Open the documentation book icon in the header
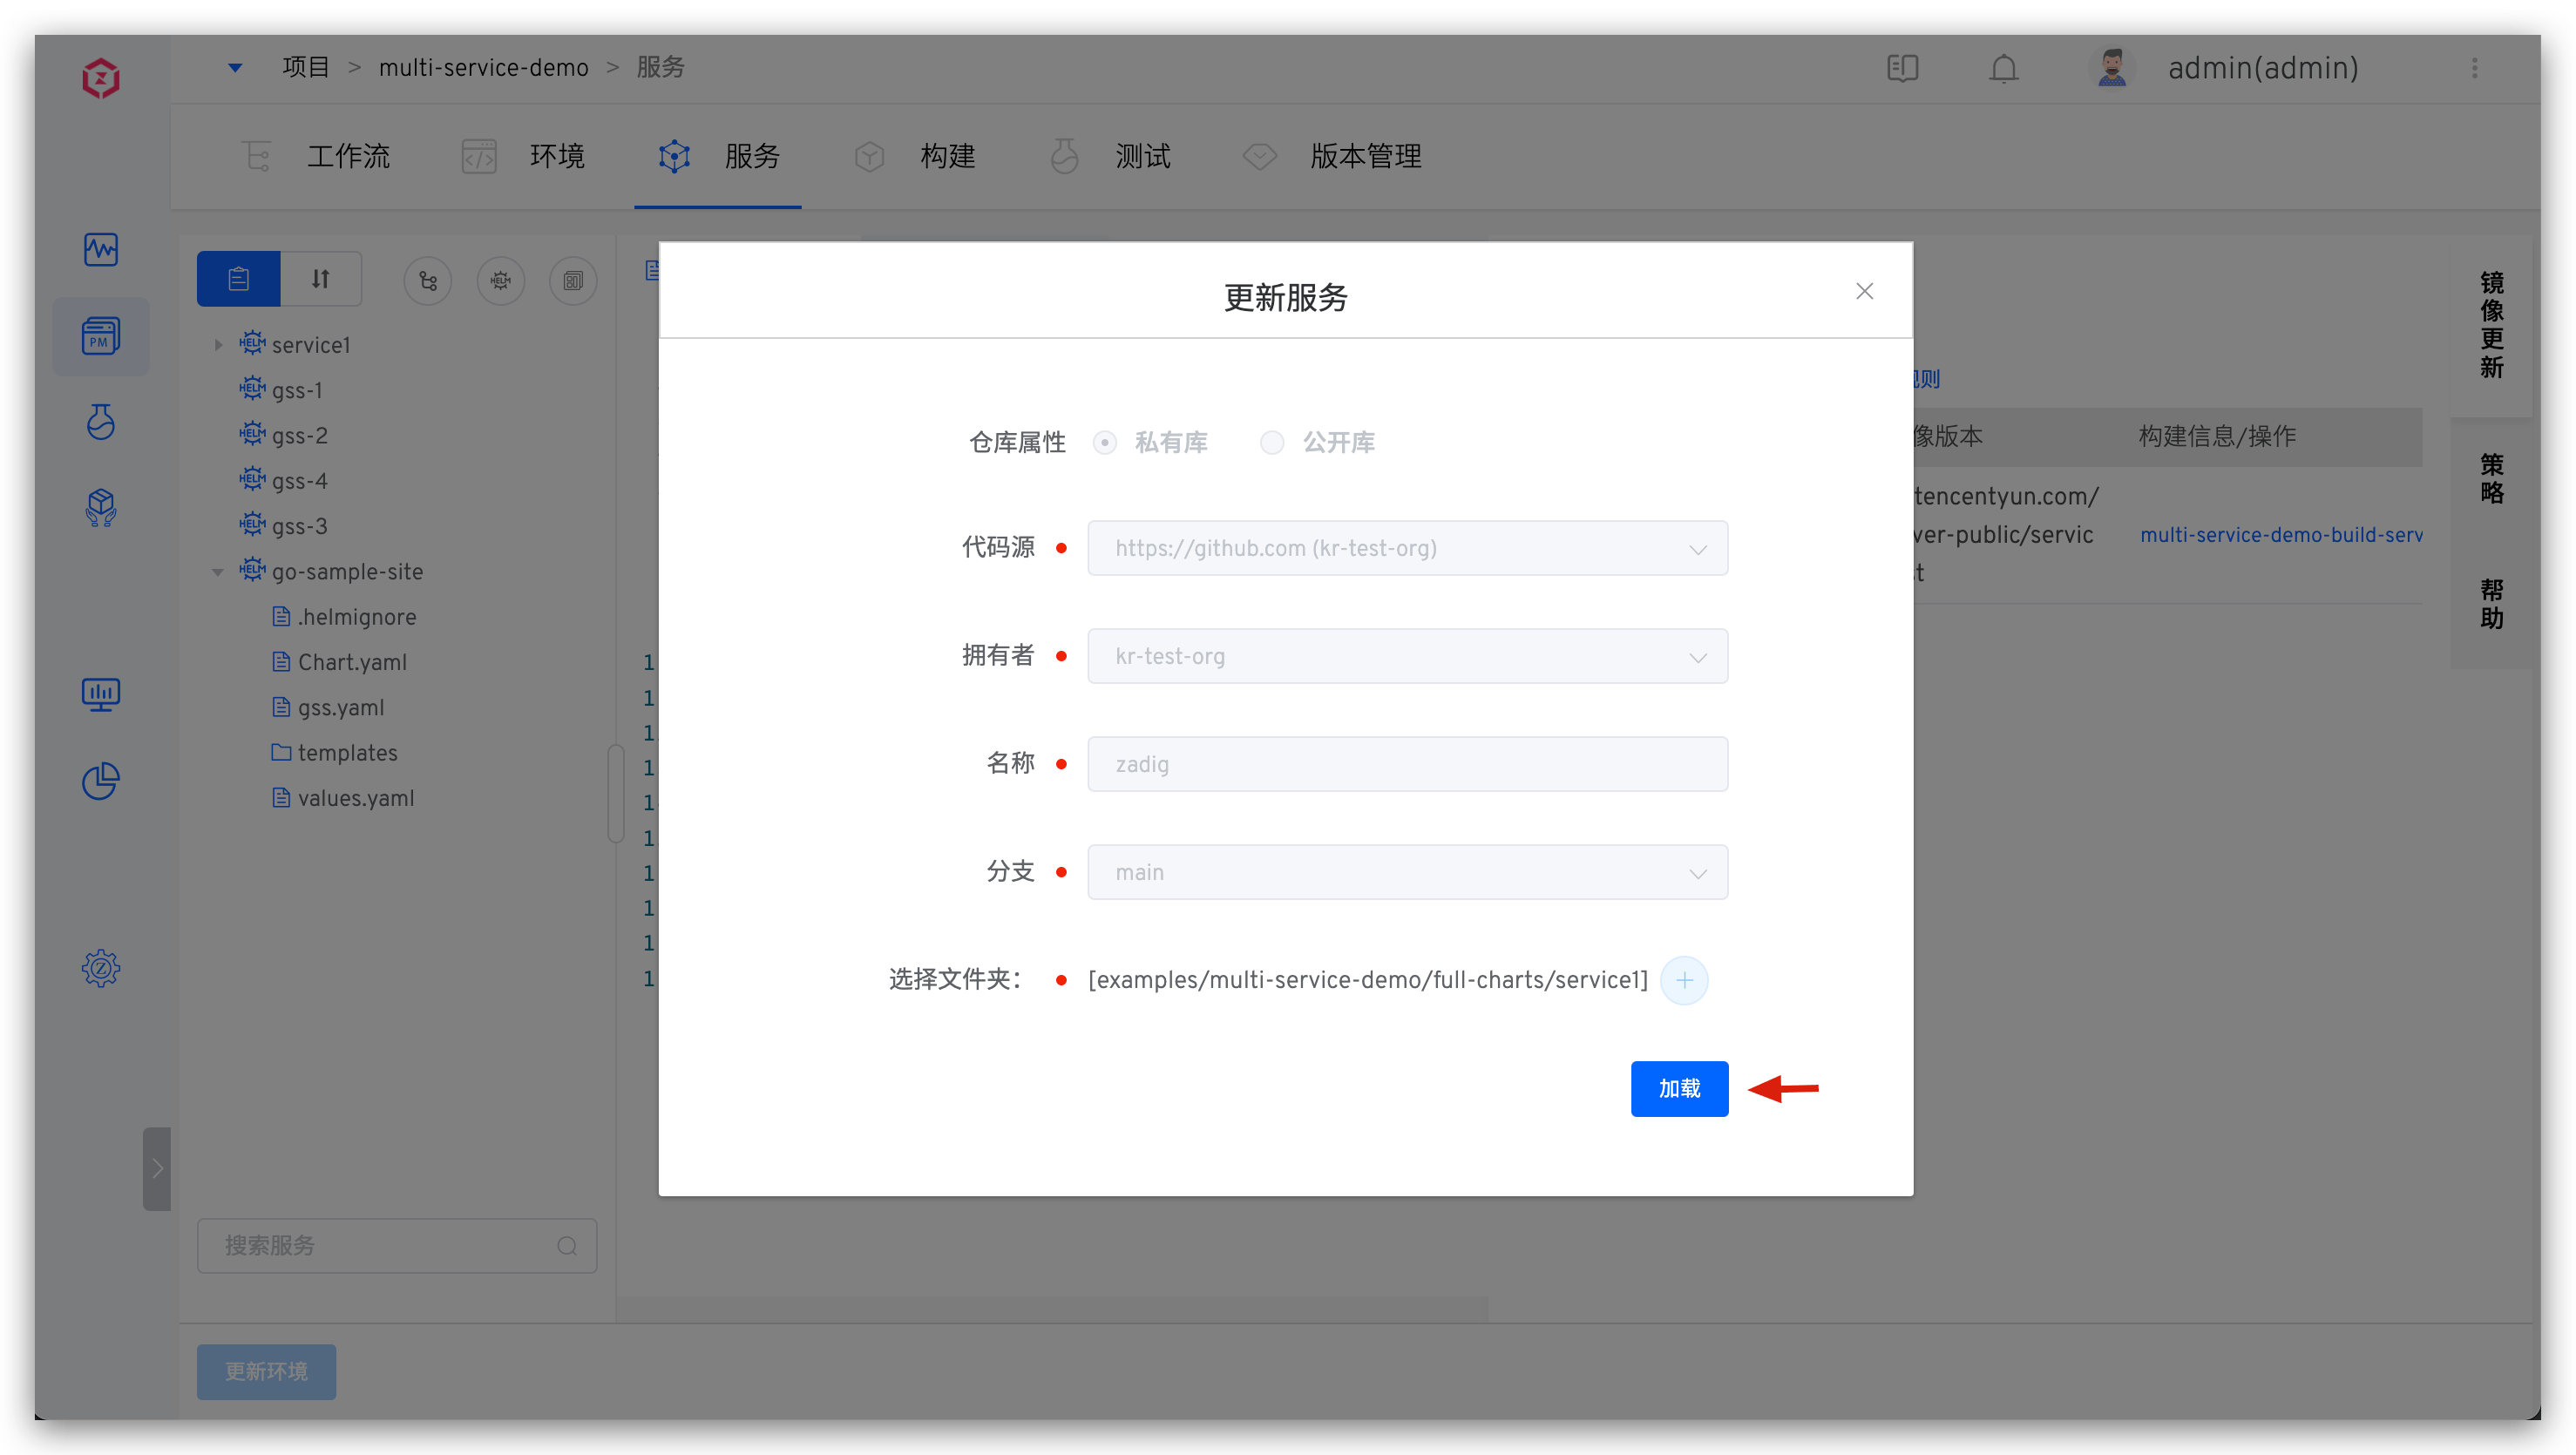This screenshot has height=1455, width=2576. pyautogui.click(x=1902, y=68)
